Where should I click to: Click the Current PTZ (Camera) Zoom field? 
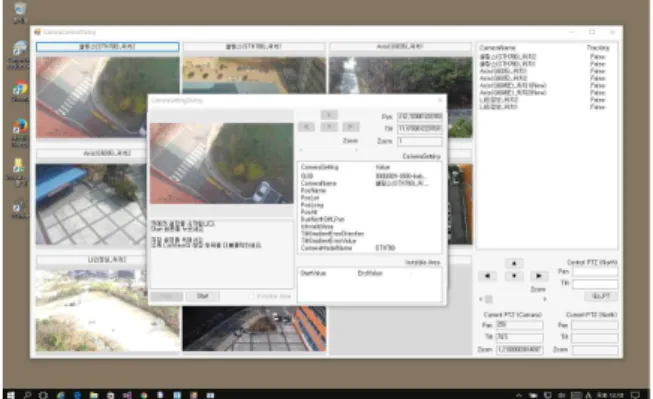pos(519,350)
